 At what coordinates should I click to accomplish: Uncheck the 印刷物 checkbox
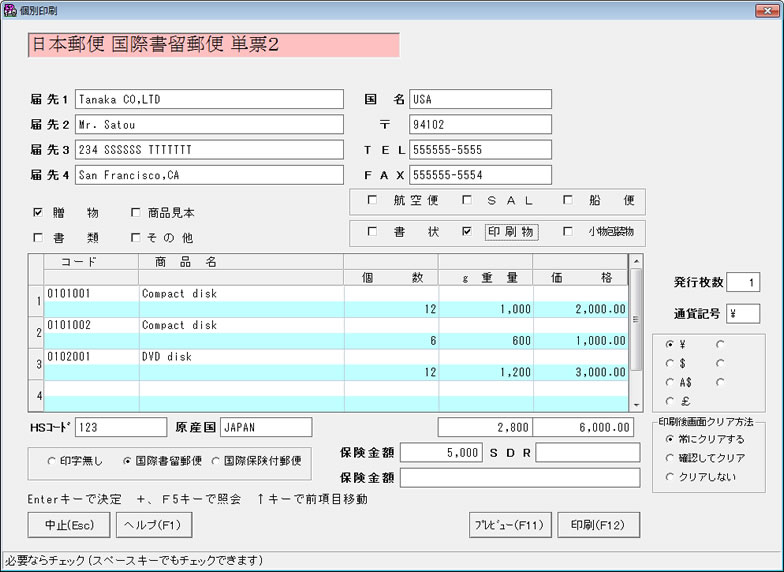click(467, 232)
